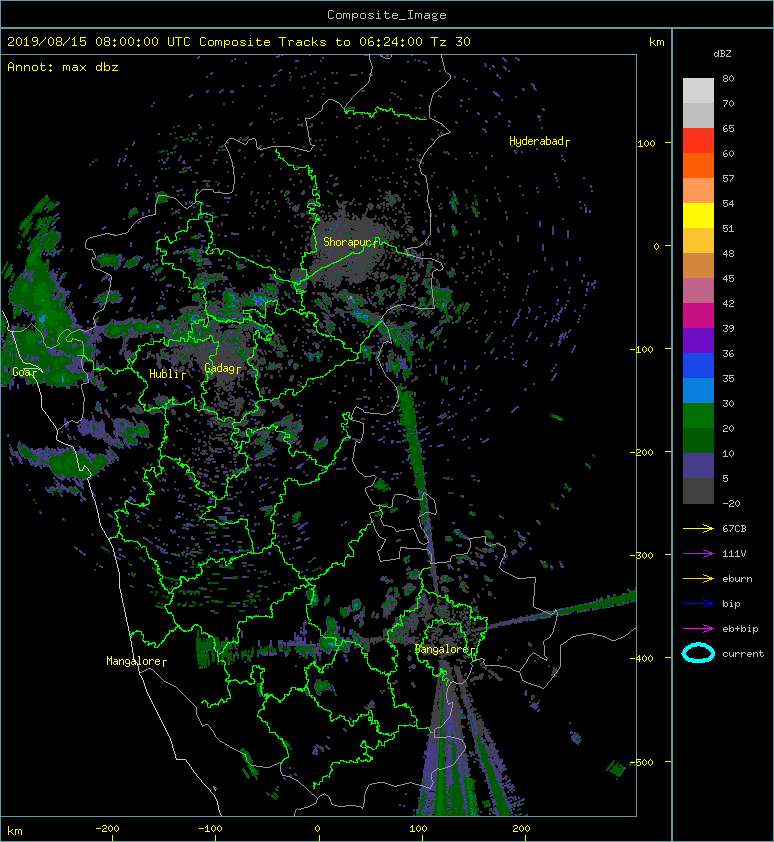Click the 200 km horizontal axis tick
Screen dimensions: 774x842
(x=521, y=829)
